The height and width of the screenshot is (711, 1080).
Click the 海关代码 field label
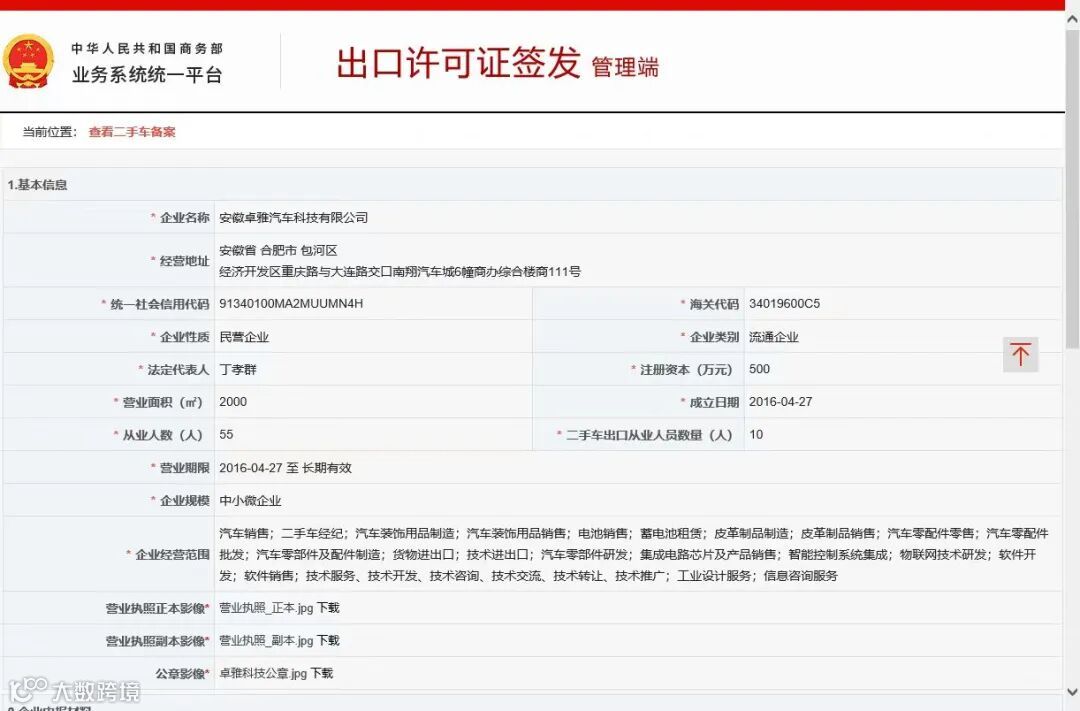point(714,304)
